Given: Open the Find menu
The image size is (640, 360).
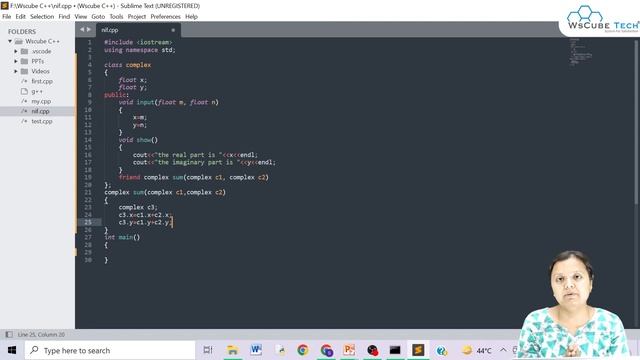Looking at the screenshot, I should pyautogui.click(x=64, y=17).
